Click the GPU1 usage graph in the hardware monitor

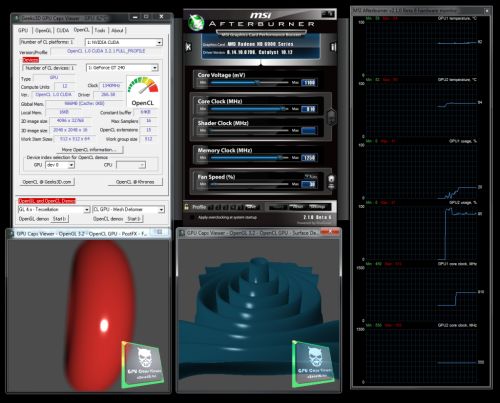[421, 172]
